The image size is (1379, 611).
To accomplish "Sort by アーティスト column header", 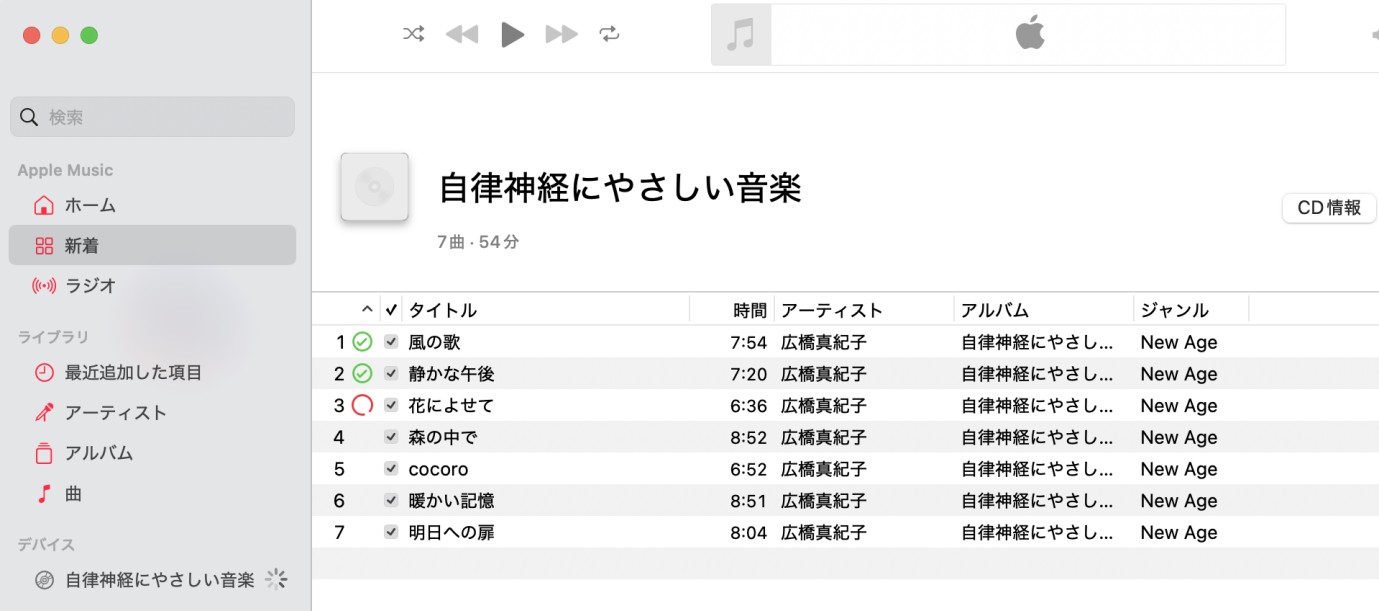I will point(864,310).
